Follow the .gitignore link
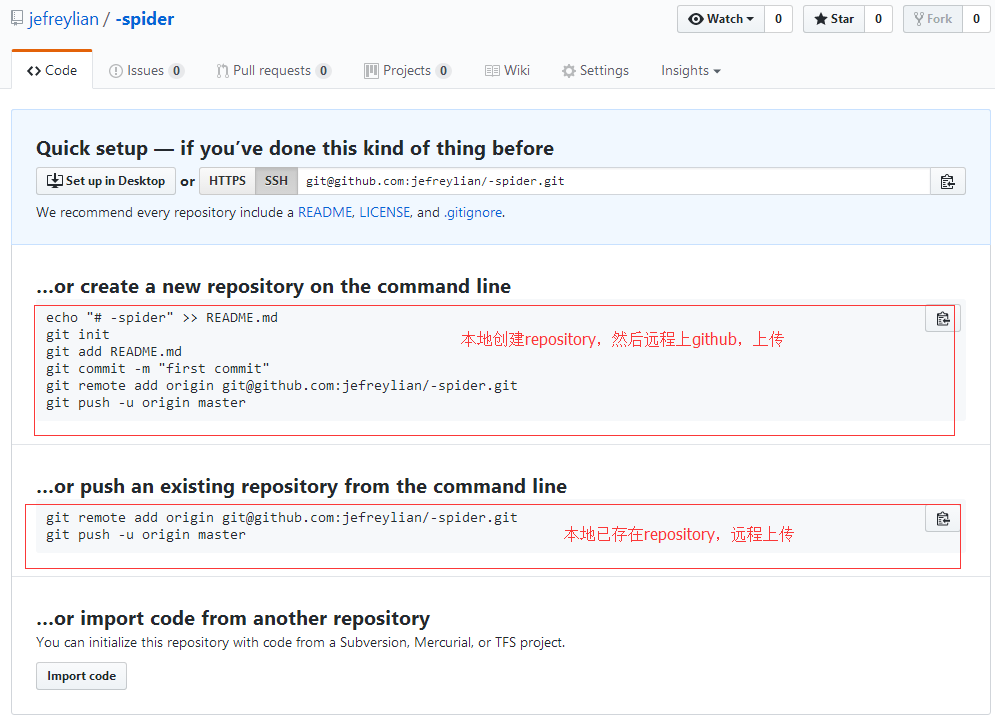The image size is (995, 728). click(473, 212)
